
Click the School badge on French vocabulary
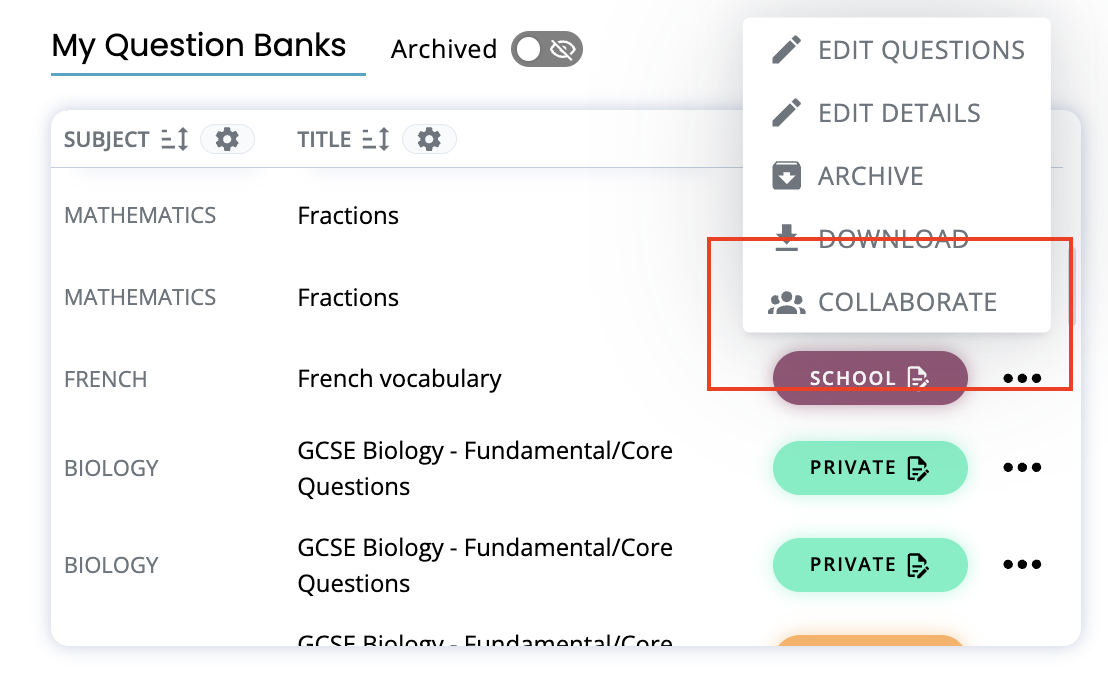click(869, 378)
